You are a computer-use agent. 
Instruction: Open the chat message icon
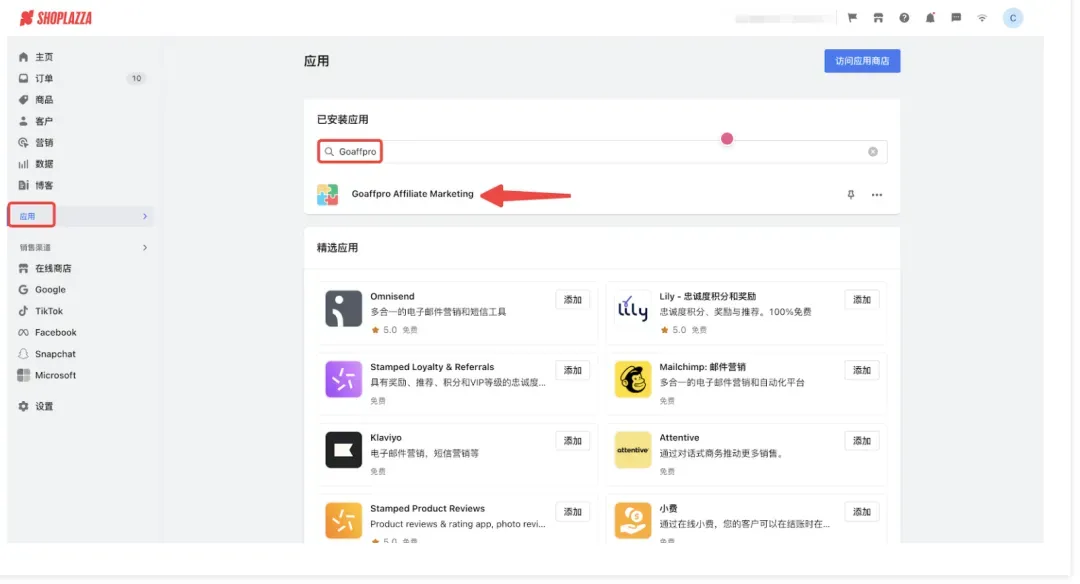tap(956, 18)
